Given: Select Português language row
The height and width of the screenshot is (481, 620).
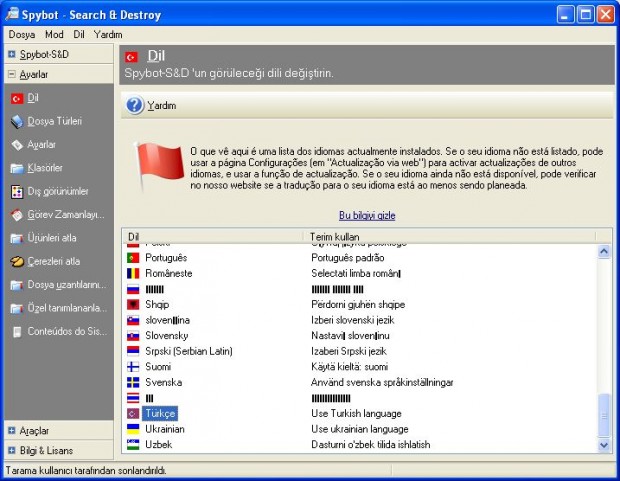Looking at the screenshot, I should (x=166, y=258).
